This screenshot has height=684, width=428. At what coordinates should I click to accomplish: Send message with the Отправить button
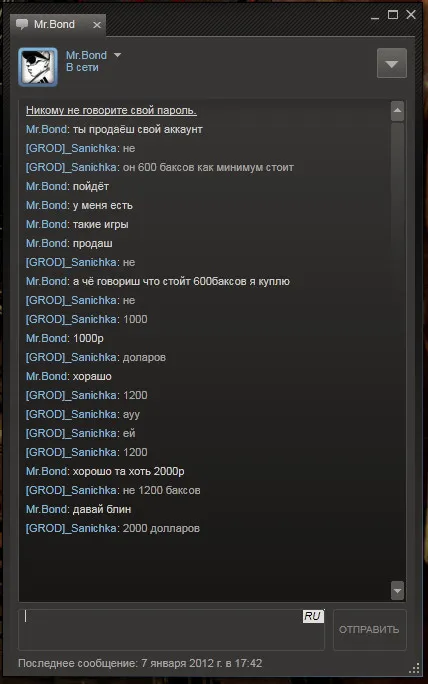click(370, 629)
